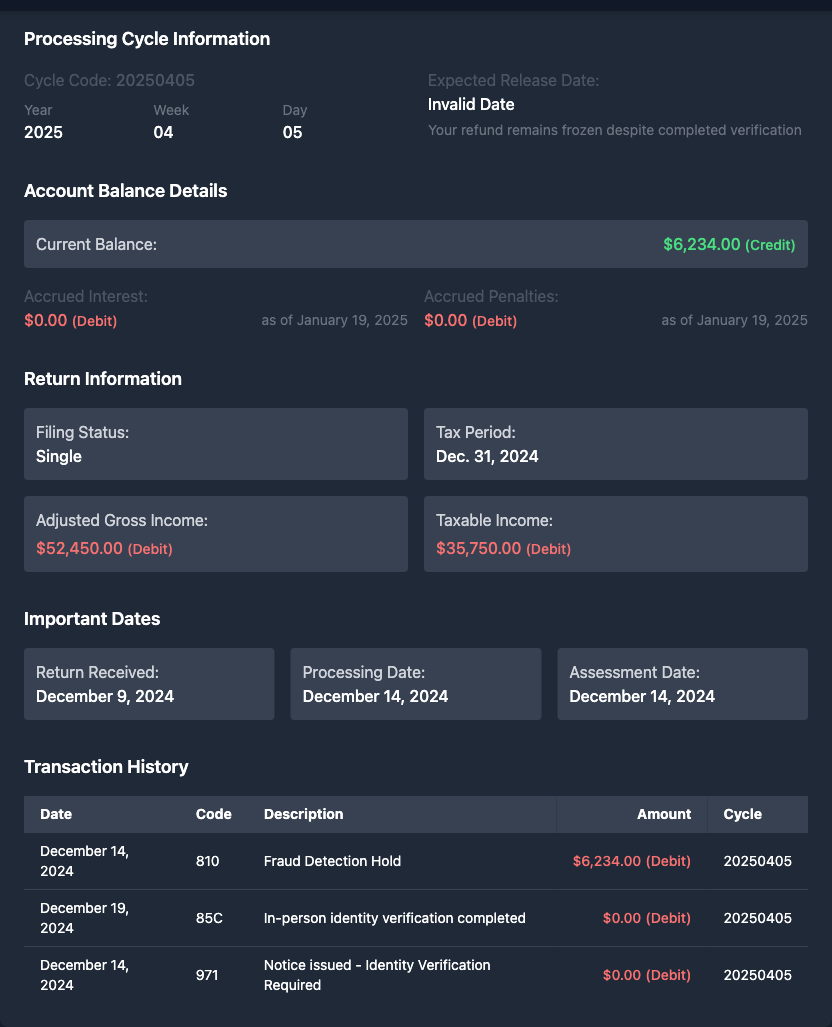
Task: Click the Code column header
Action: tap(213, 814)
